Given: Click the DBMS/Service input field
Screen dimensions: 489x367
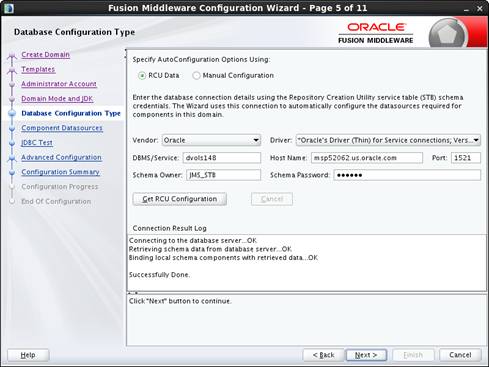Looking at the screenshot, I should click(222, 158).
